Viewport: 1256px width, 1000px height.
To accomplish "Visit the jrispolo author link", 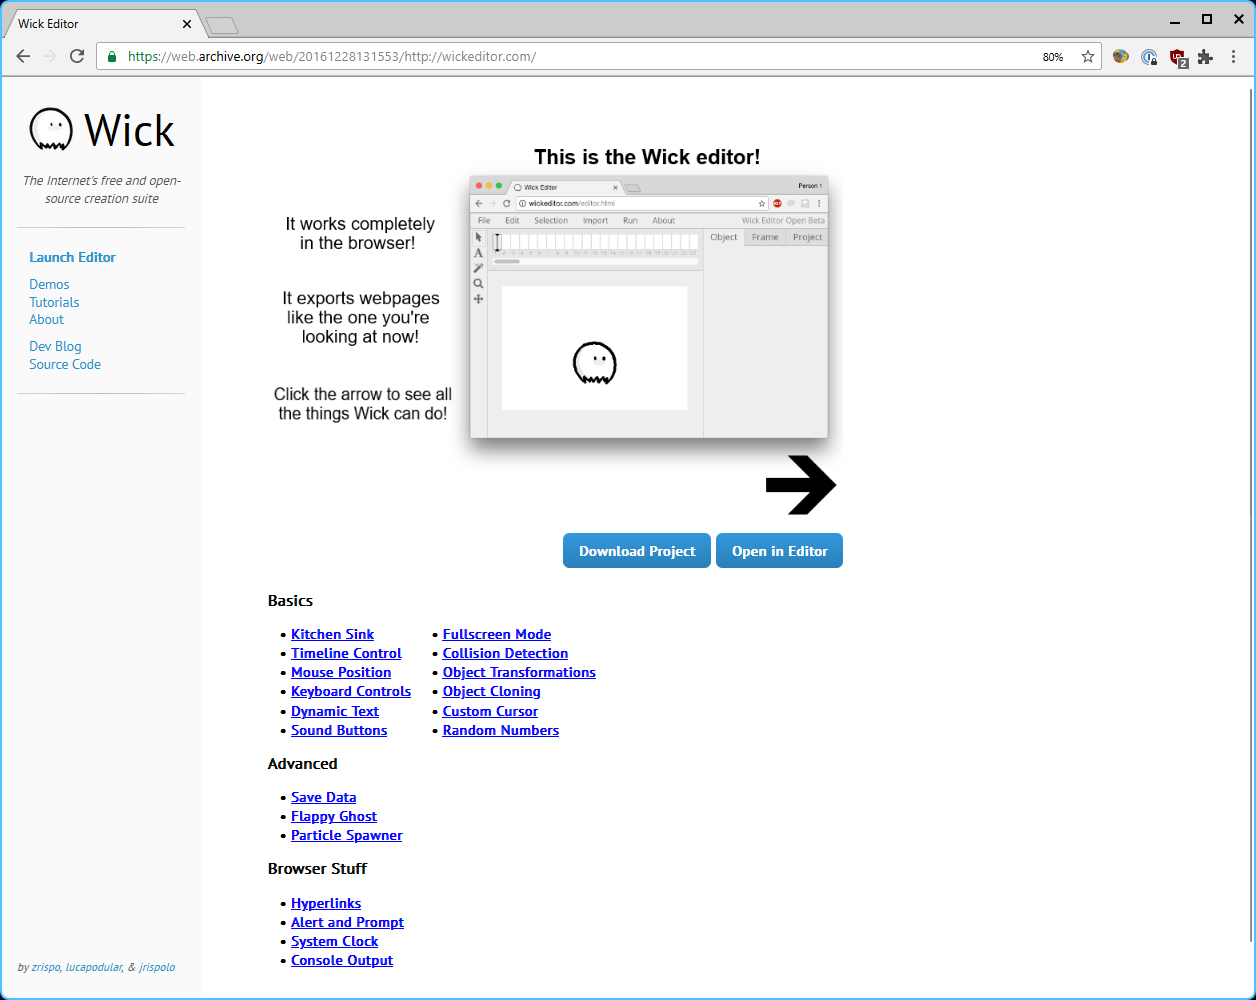I will pos(157,967).
